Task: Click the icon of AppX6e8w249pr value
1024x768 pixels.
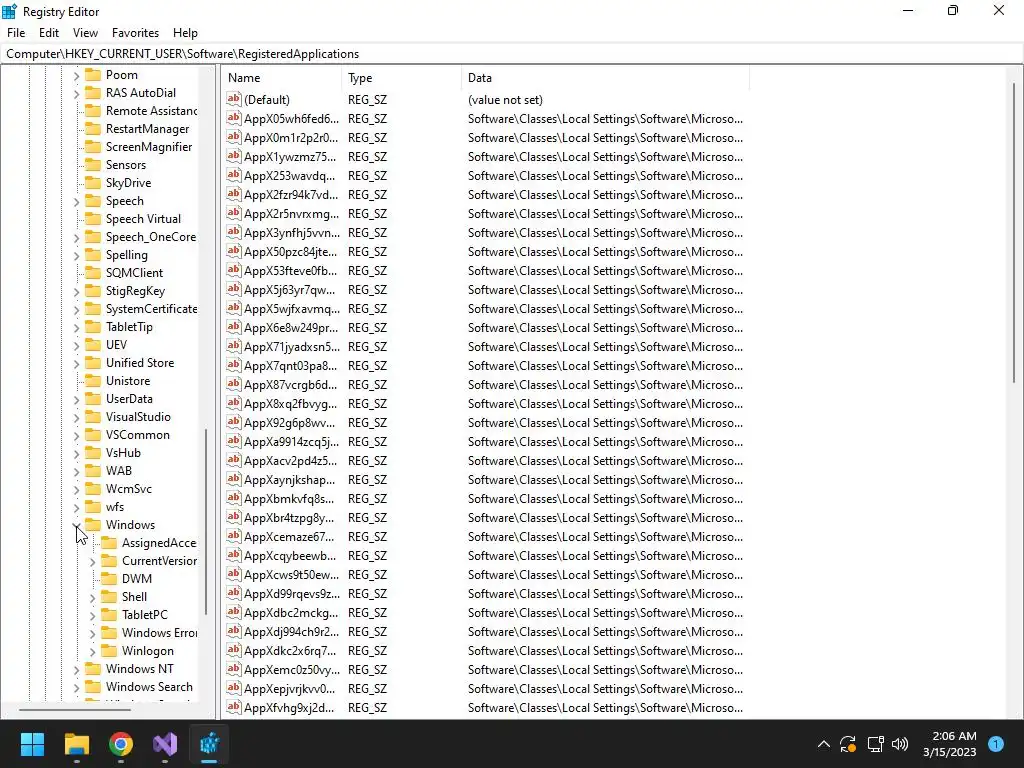Action: click(x=234, y=327)
